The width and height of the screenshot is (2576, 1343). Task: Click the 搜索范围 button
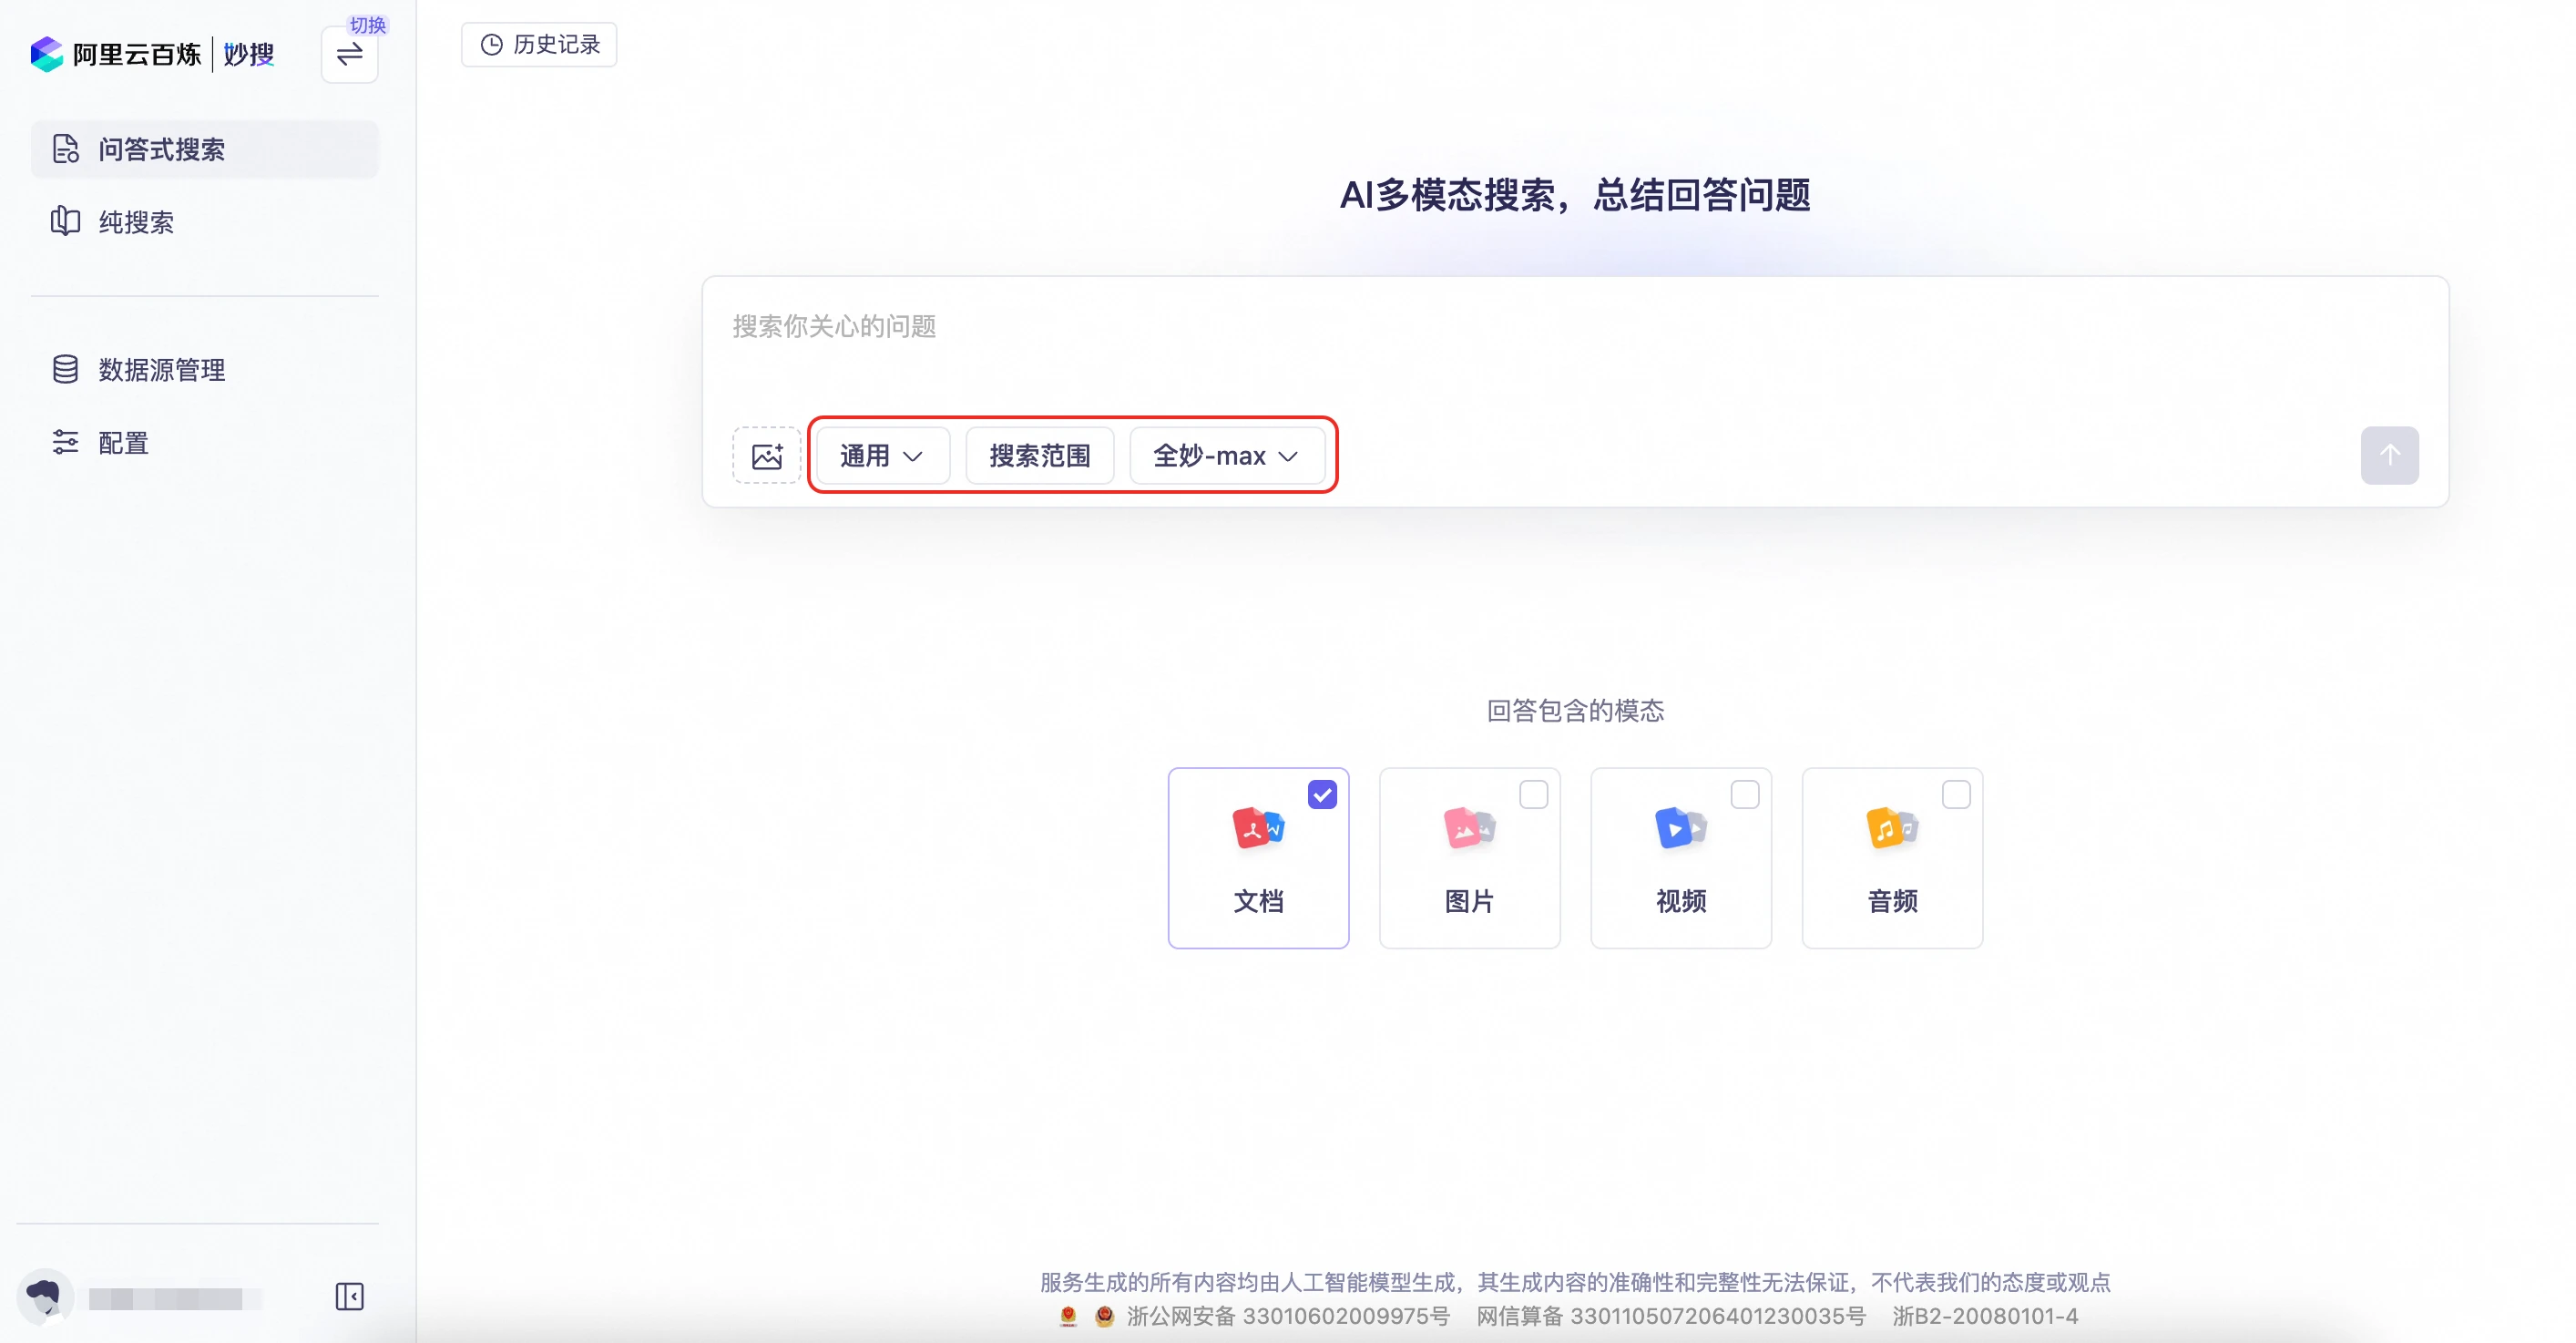pyautogui.click(x=1039, y=456)
